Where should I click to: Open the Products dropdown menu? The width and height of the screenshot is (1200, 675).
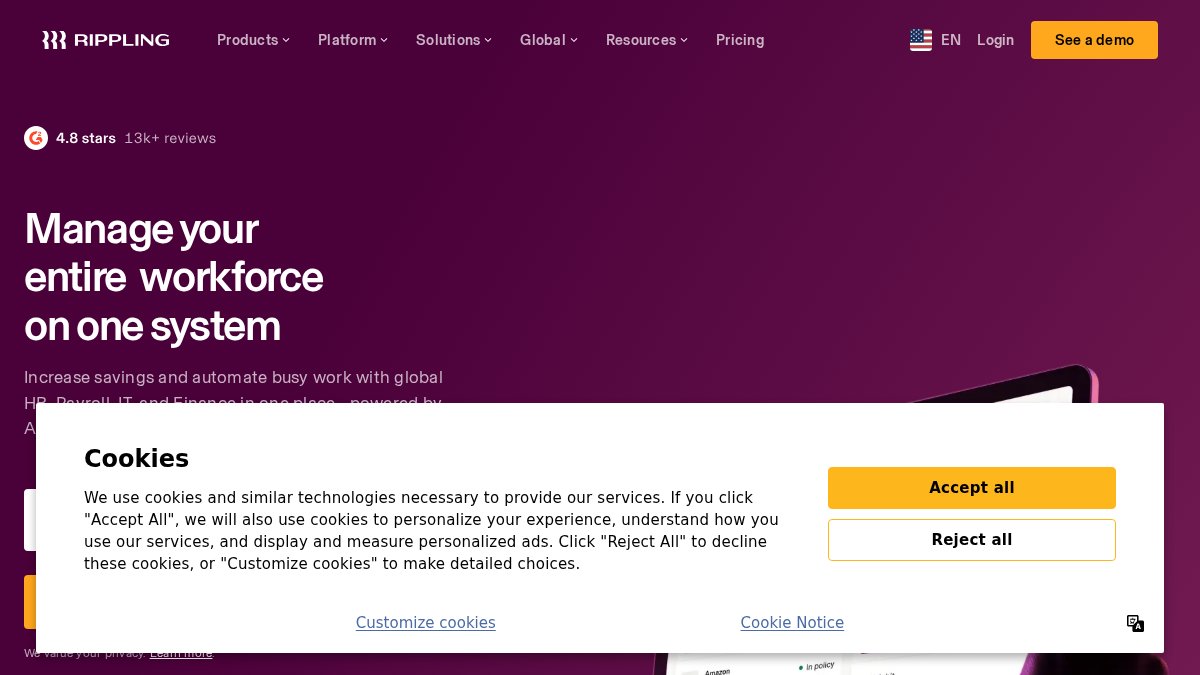click(253, 40)
